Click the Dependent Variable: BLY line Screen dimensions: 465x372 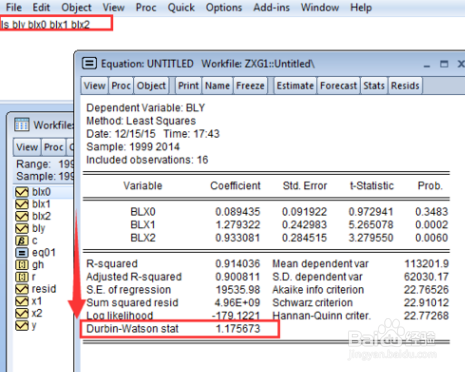pos(146,108)
